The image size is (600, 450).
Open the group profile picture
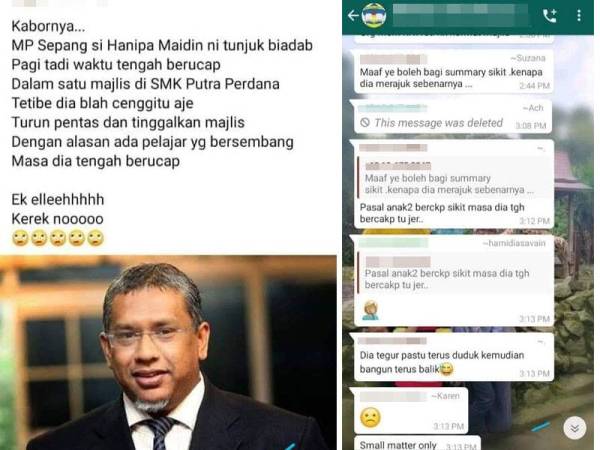tap(374, 15)
